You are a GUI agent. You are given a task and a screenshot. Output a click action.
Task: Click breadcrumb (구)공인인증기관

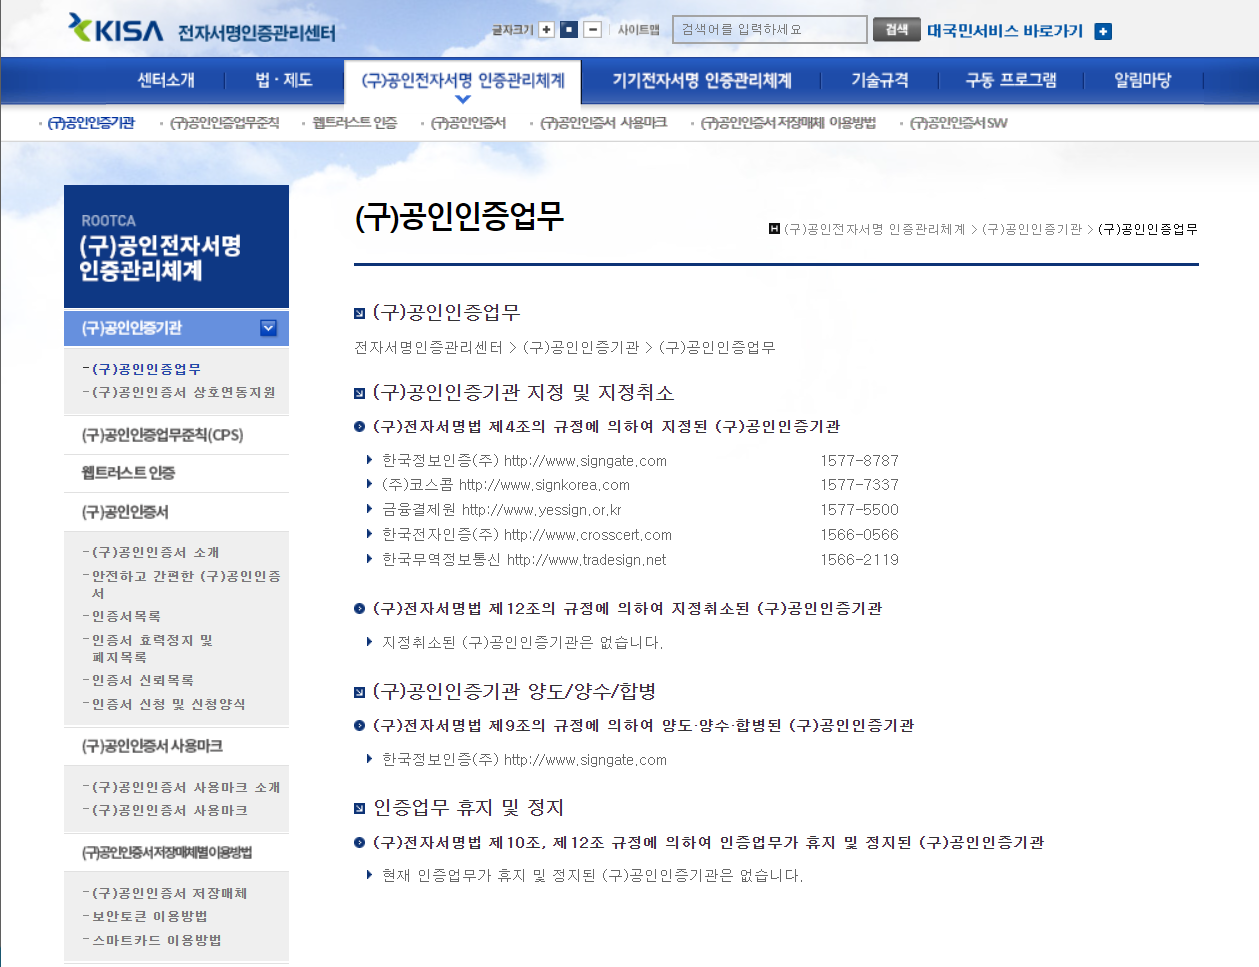click(1032, 229)
